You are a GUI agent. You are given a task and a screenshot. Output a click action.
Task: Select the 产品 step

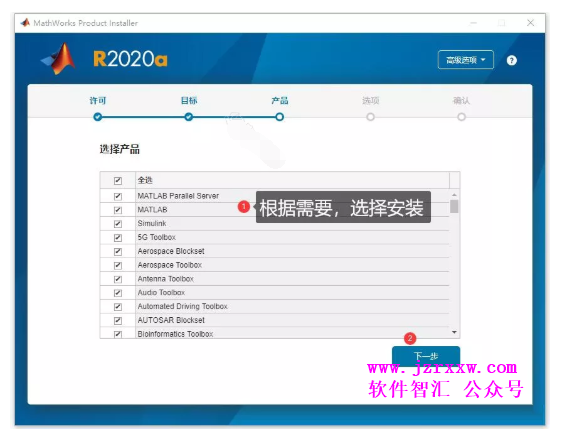280,117
